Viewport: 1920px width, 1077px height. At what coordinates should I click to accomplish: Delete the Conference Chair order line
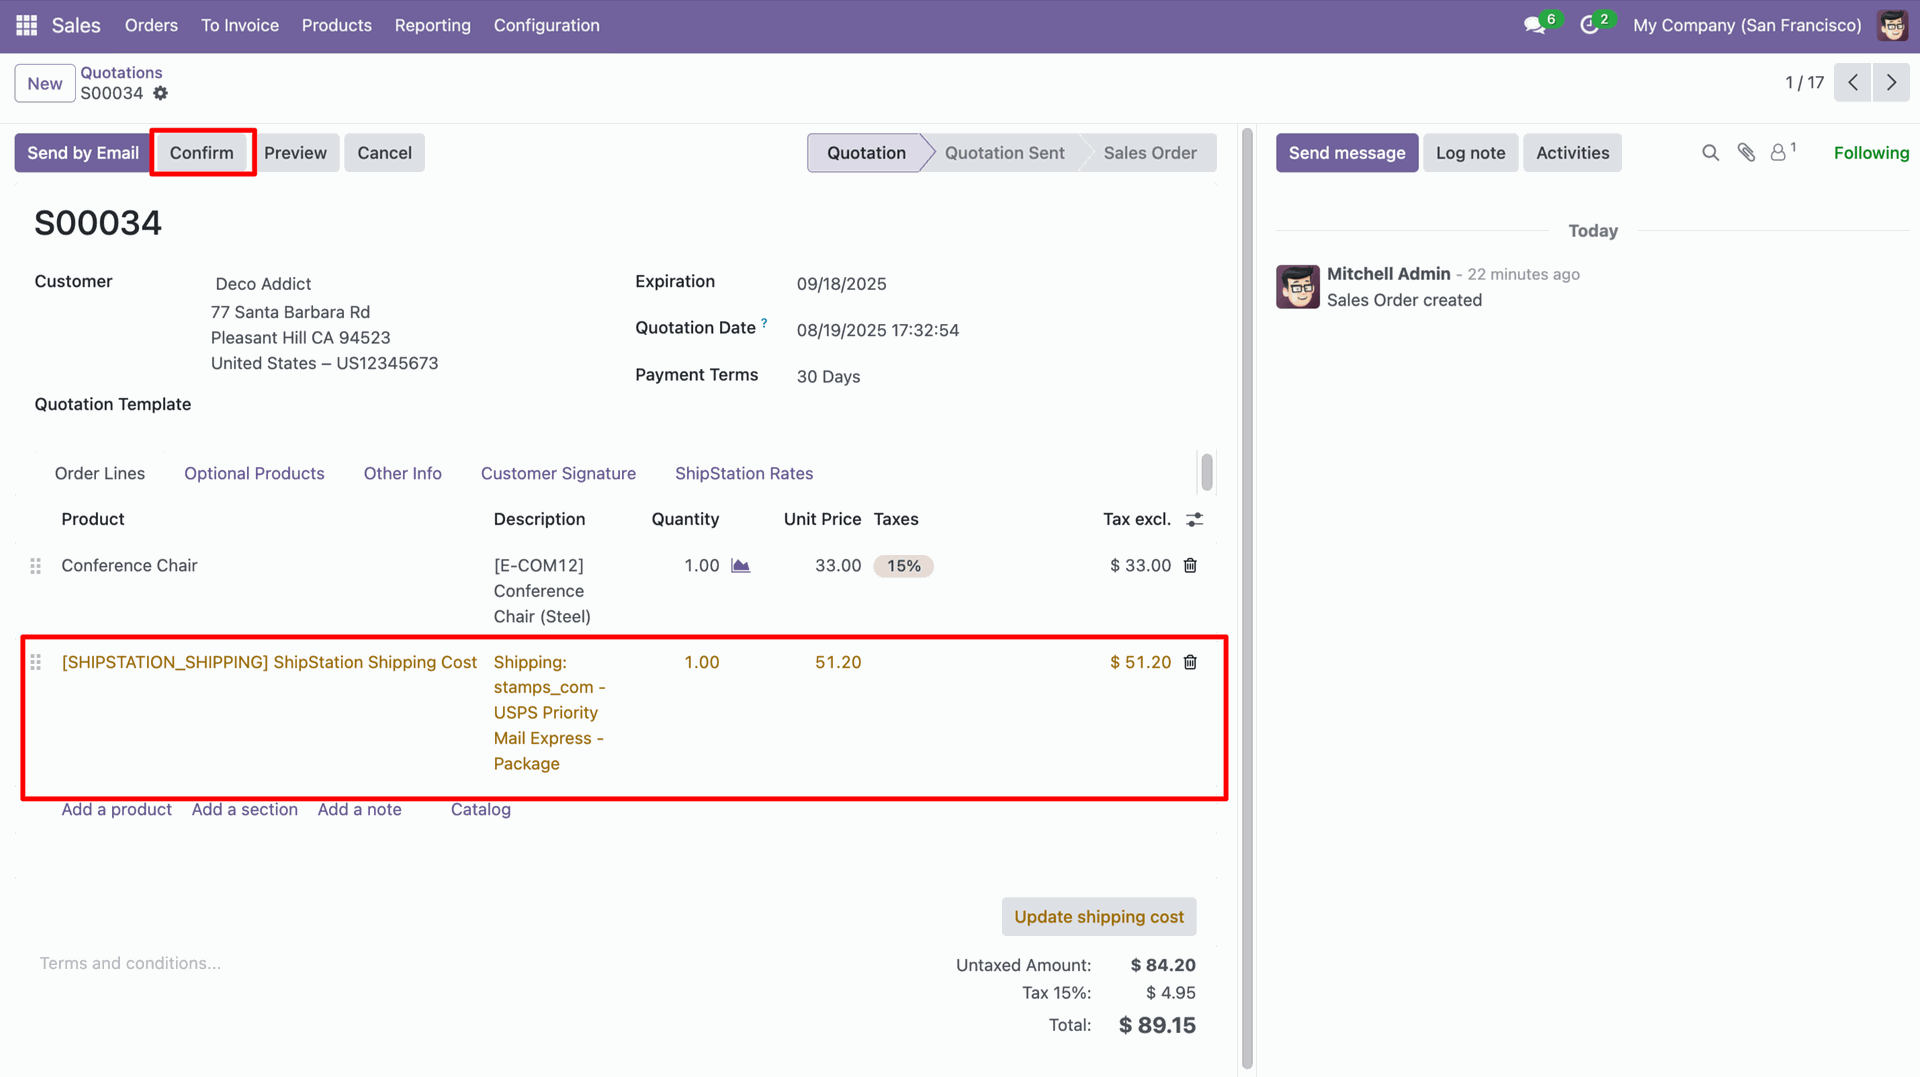pyautogui.click(x=1190, y=566)
